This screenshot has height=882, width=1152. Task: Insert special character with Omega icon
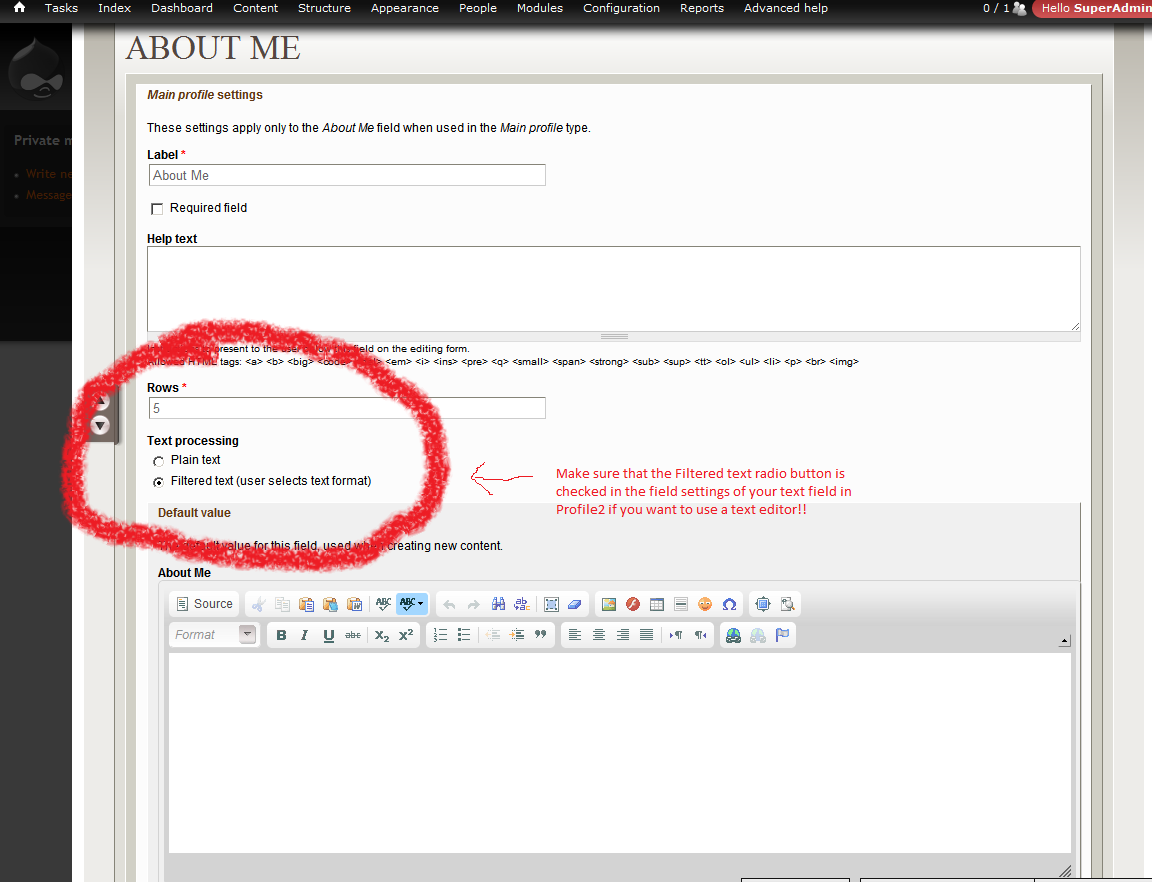pos(729,604)
